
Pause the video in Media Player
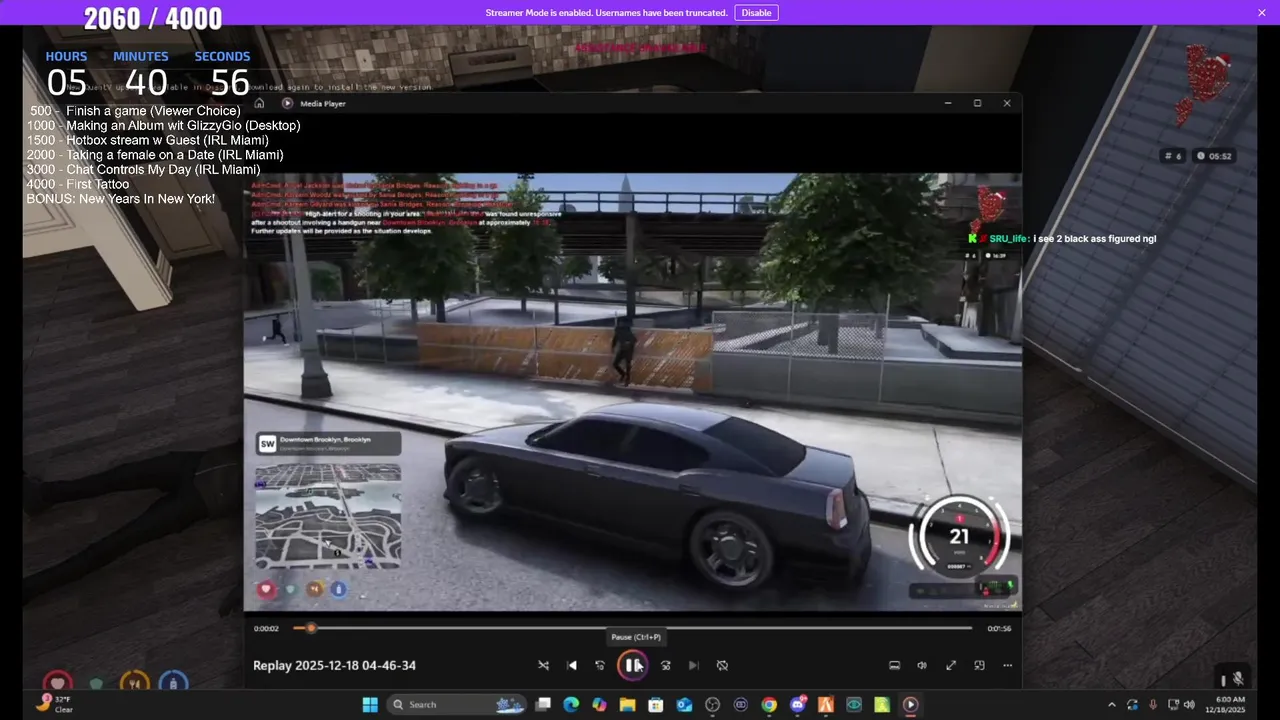pos(632,665)
